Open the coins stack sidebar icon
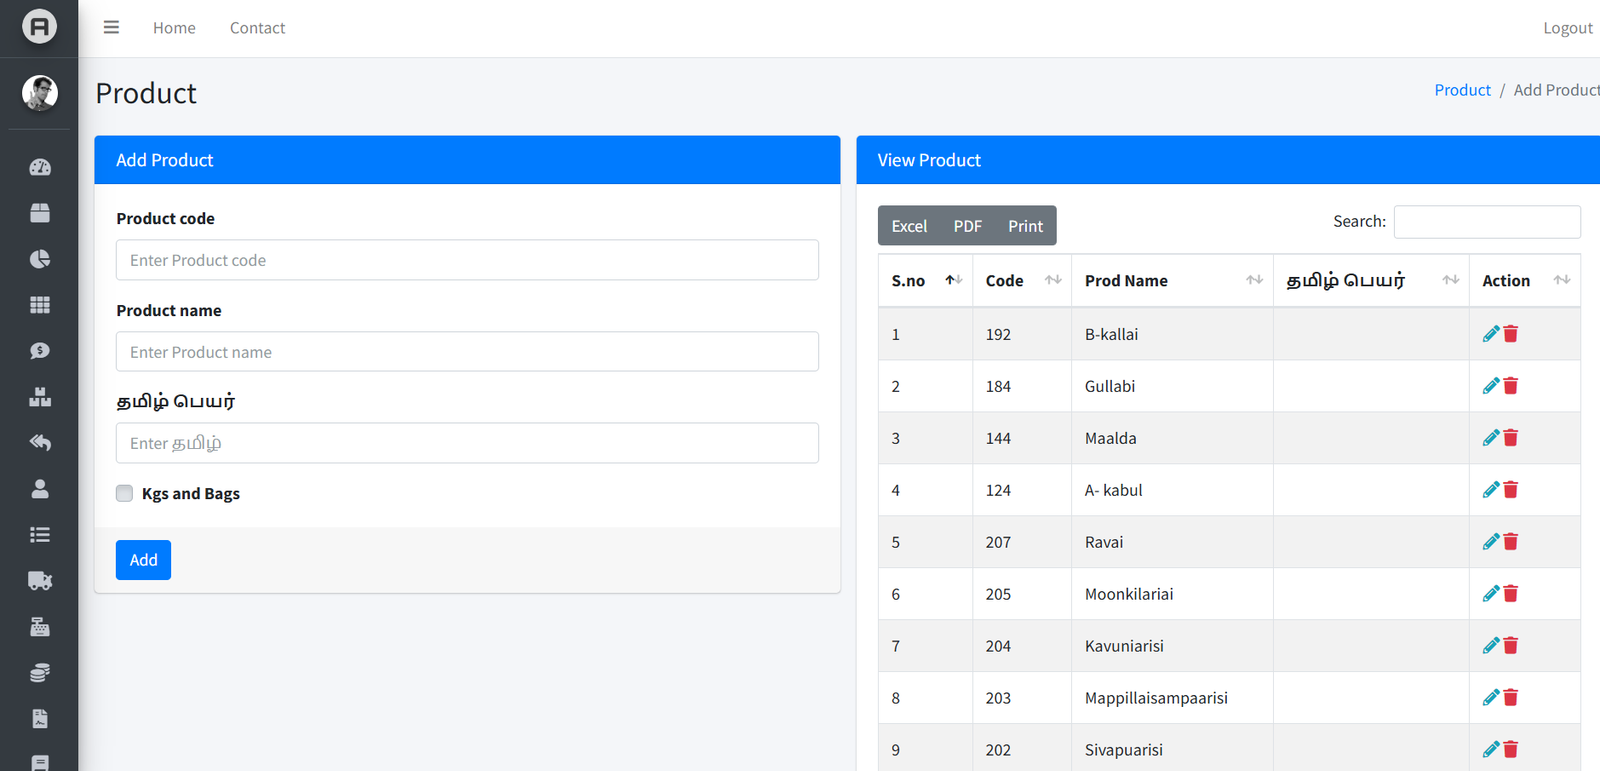Image resolution: width=1600 pixels, height=771 pixels. [40, 673]
